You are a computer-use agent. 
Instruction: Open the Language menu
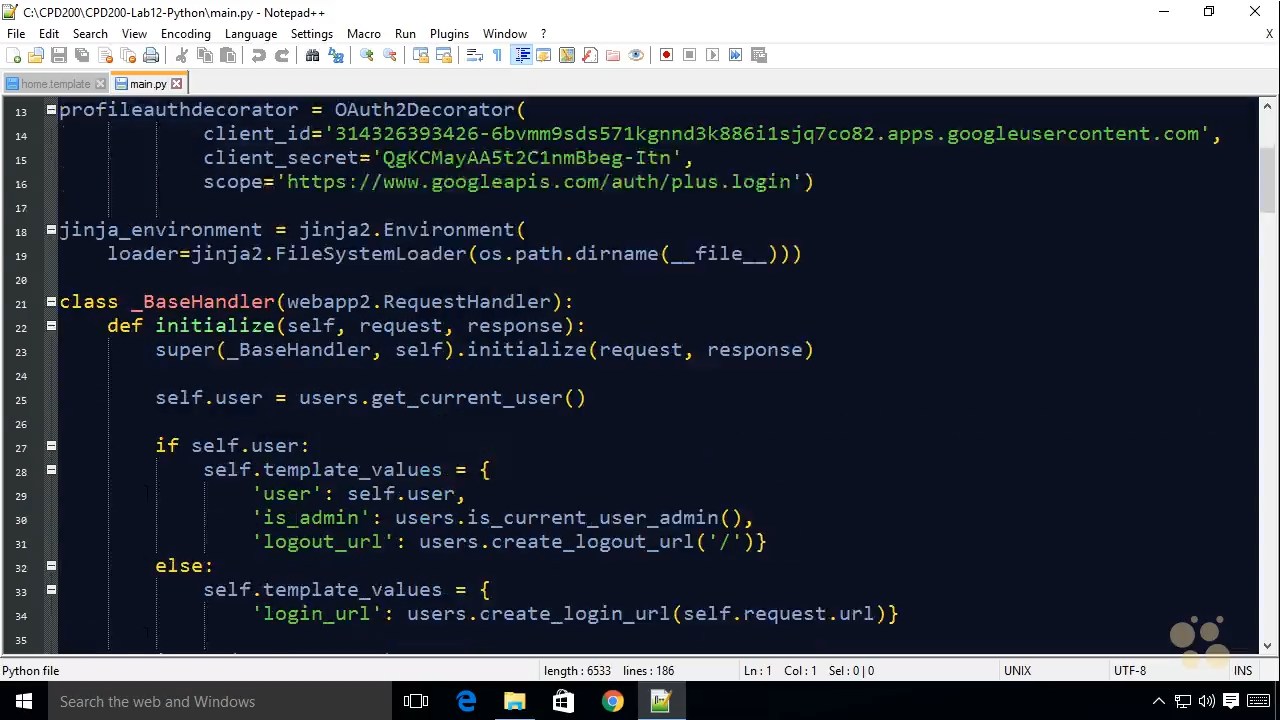(x=250, y=33)
